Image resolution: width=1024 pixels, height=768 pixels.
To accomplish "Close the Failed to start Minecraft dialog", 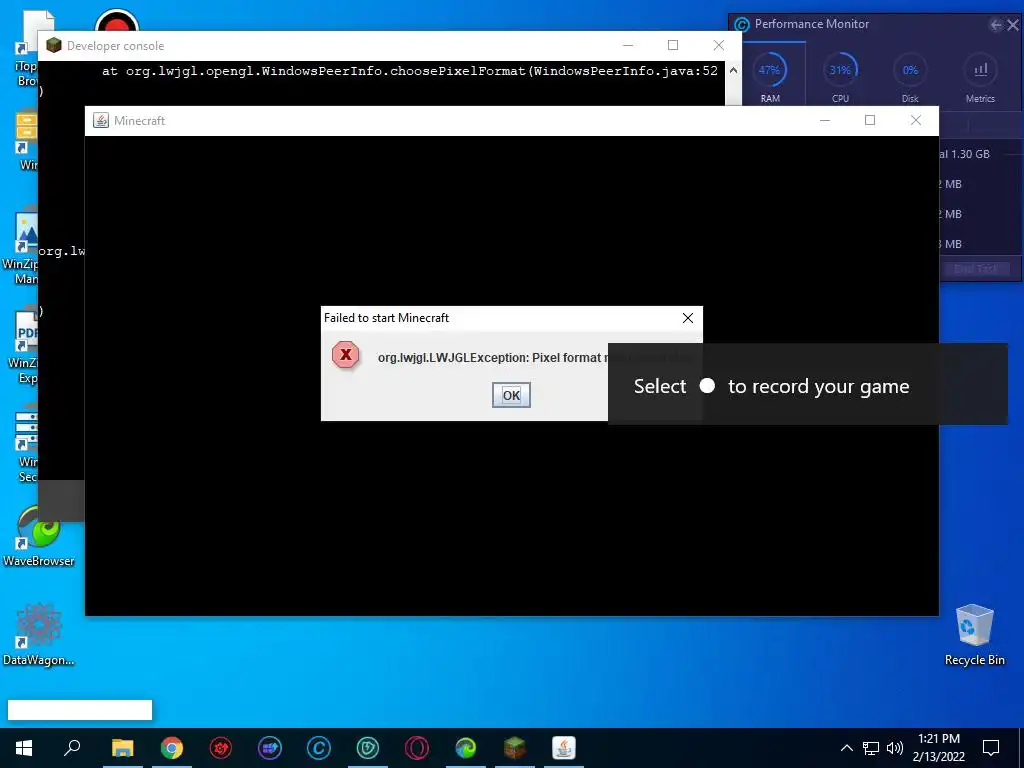I will (x=688, y=318).
